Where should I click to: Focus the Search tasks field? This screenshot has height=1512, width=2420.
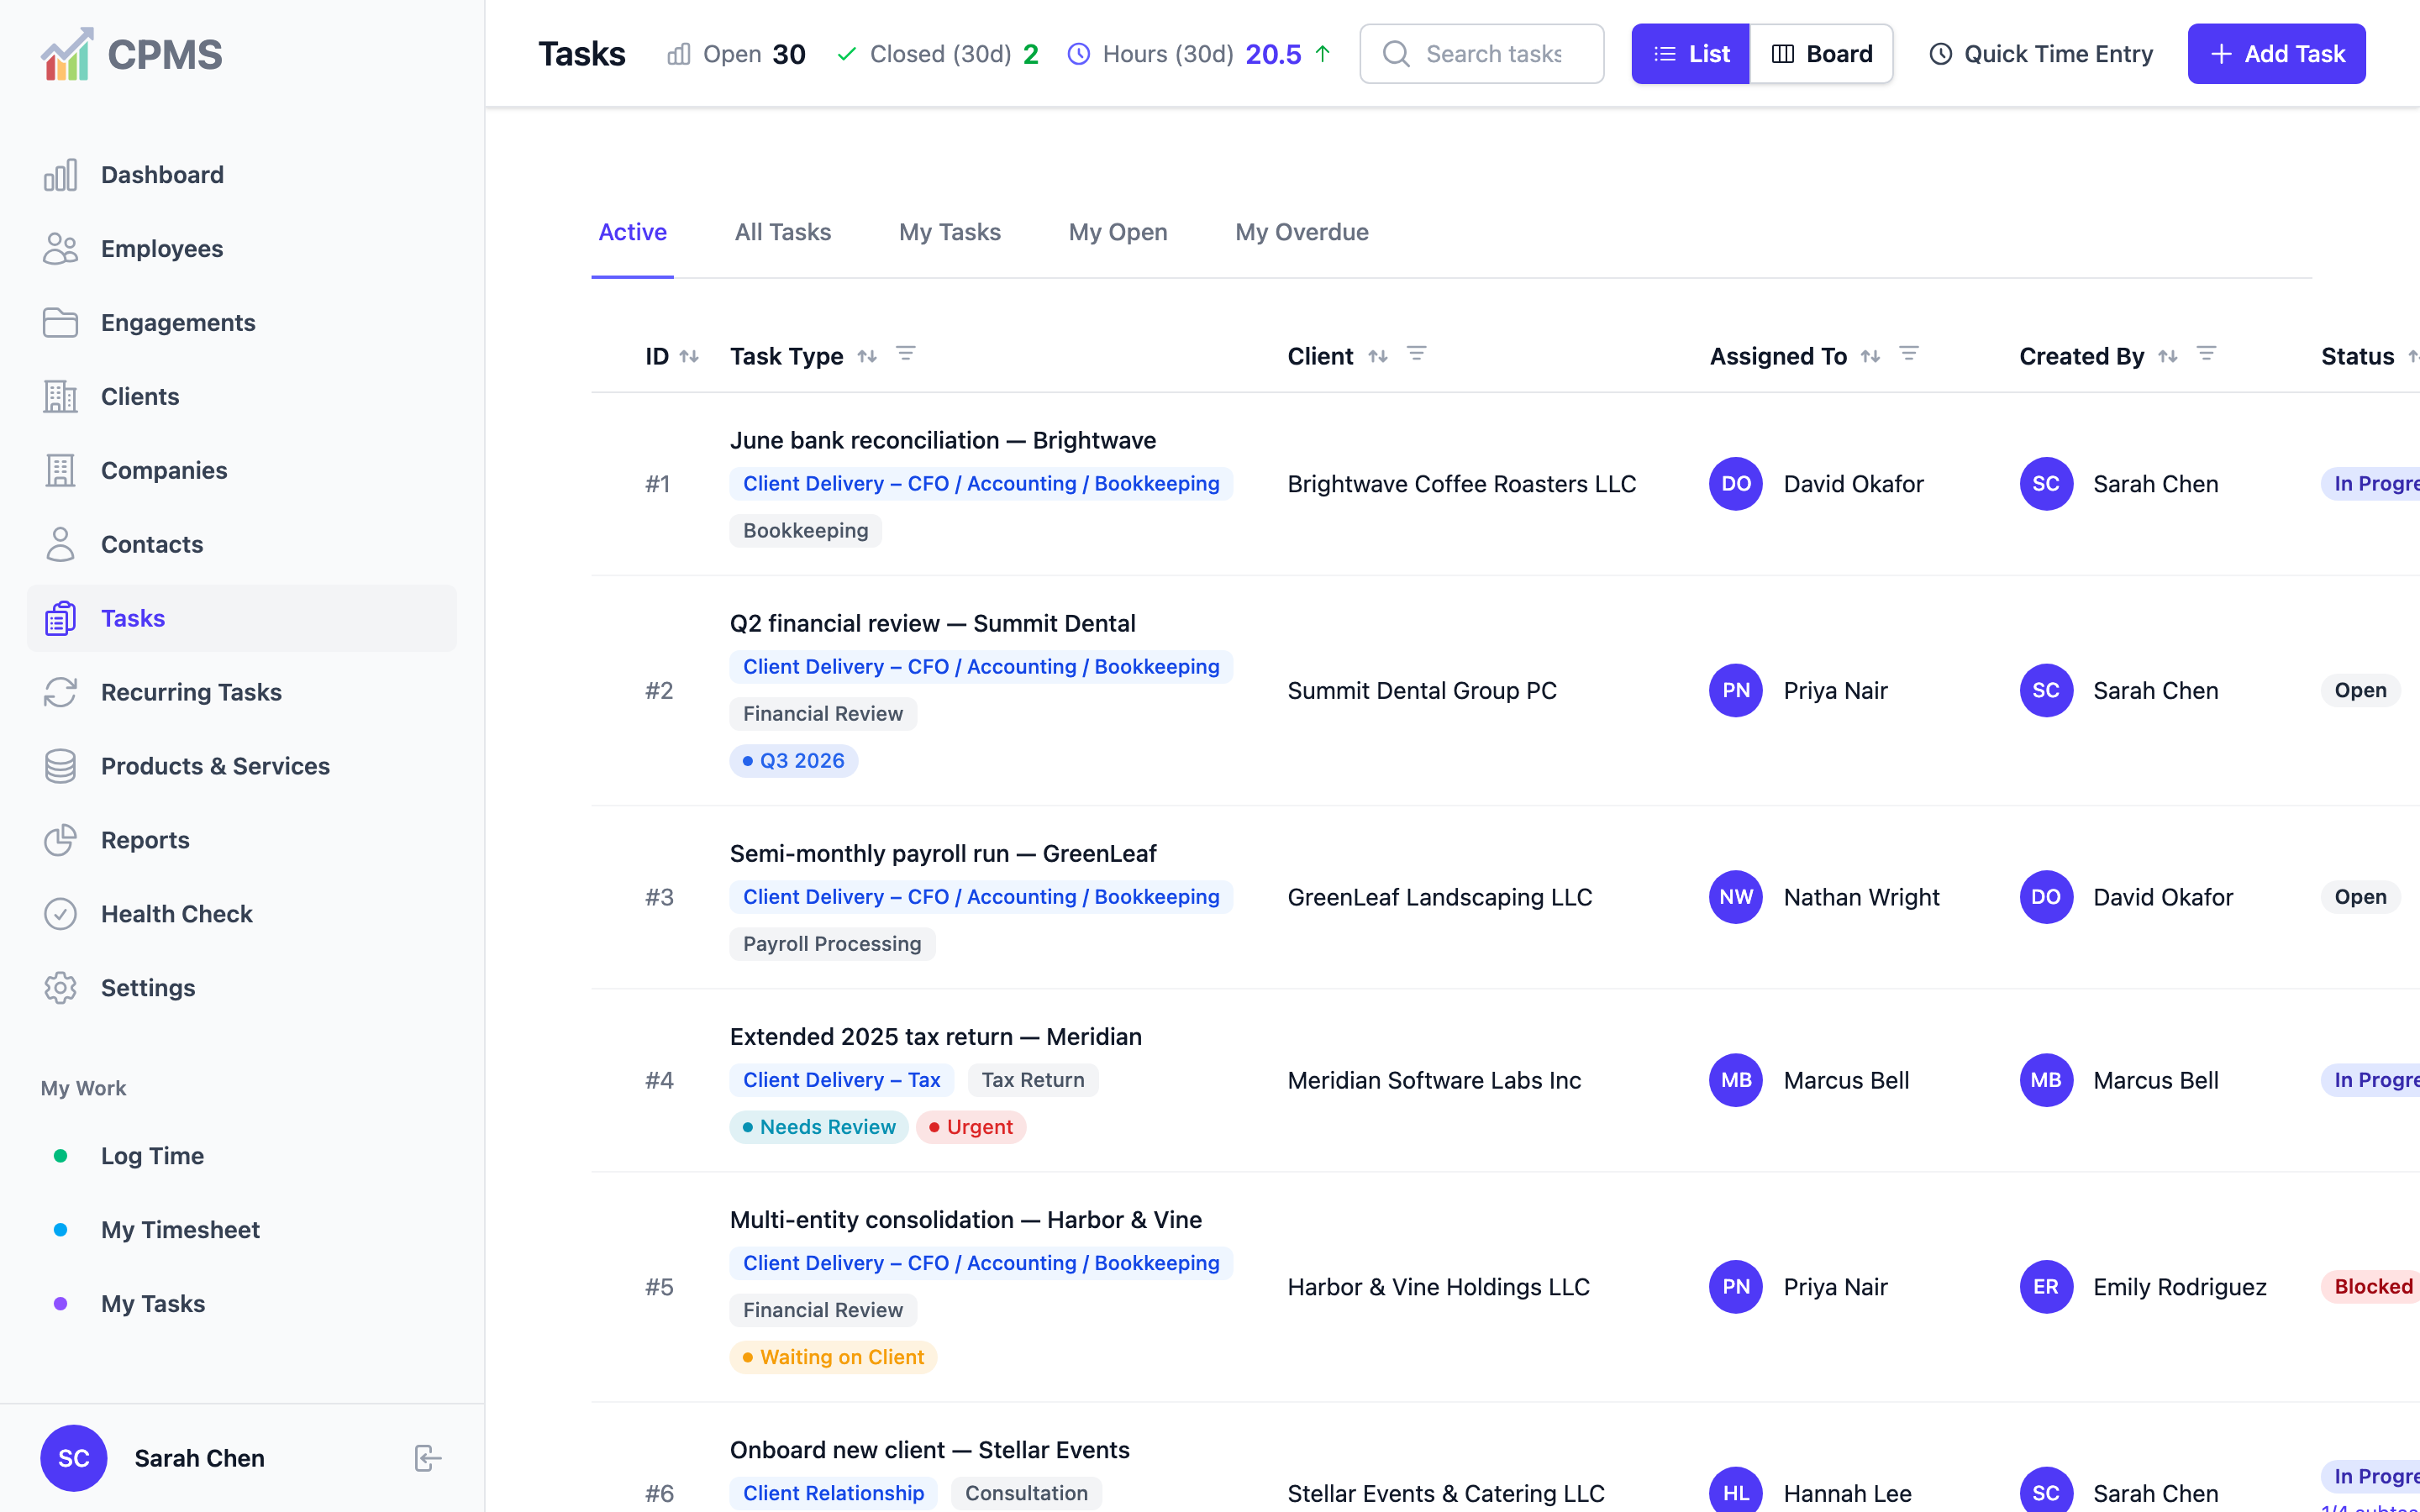click(x=1482, y=54)
